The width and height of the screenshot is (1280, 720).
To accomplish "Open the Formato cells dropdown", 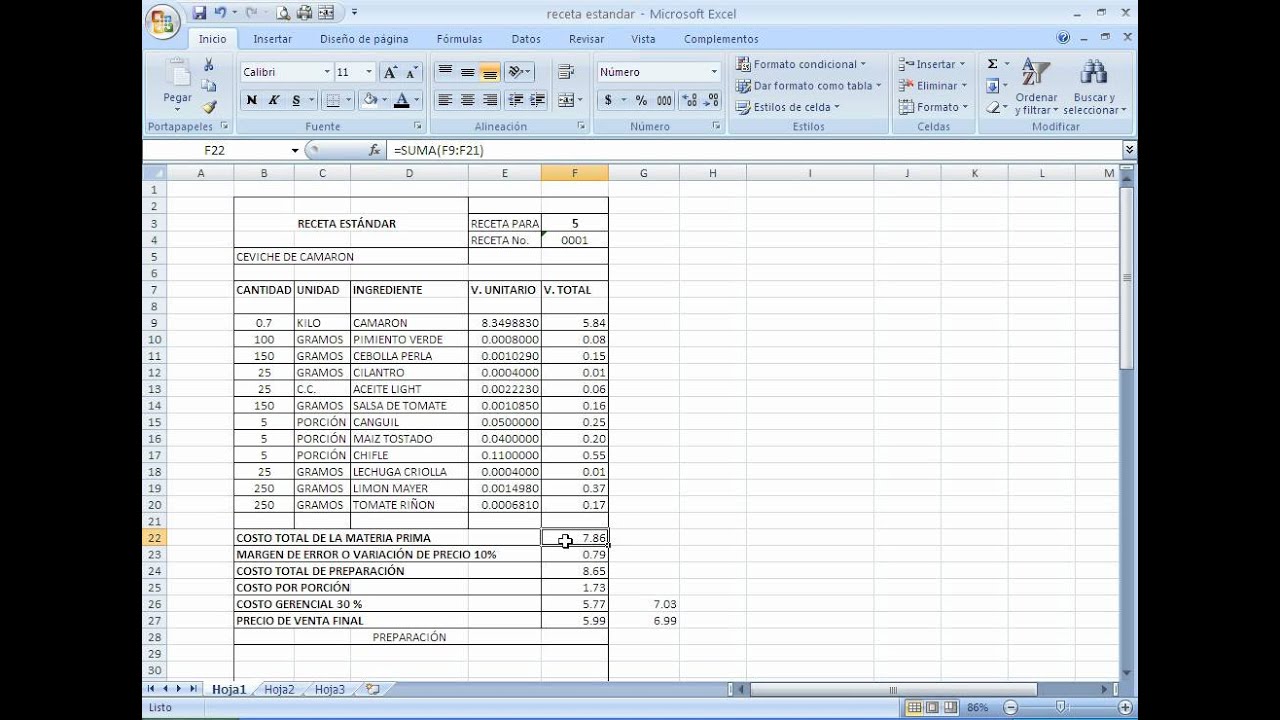I will pyautogui.click(x=932, y=107).
